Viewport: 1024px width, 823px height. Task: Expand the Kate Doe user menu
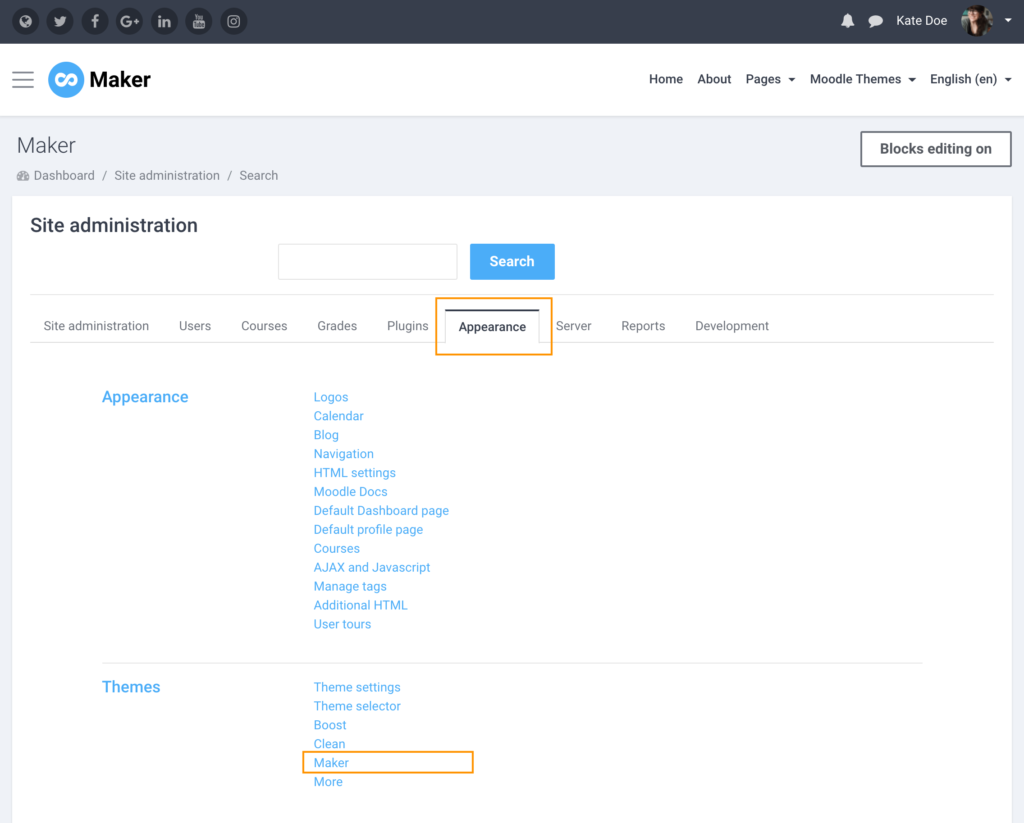pyautogui.click(x=921, y=20)
